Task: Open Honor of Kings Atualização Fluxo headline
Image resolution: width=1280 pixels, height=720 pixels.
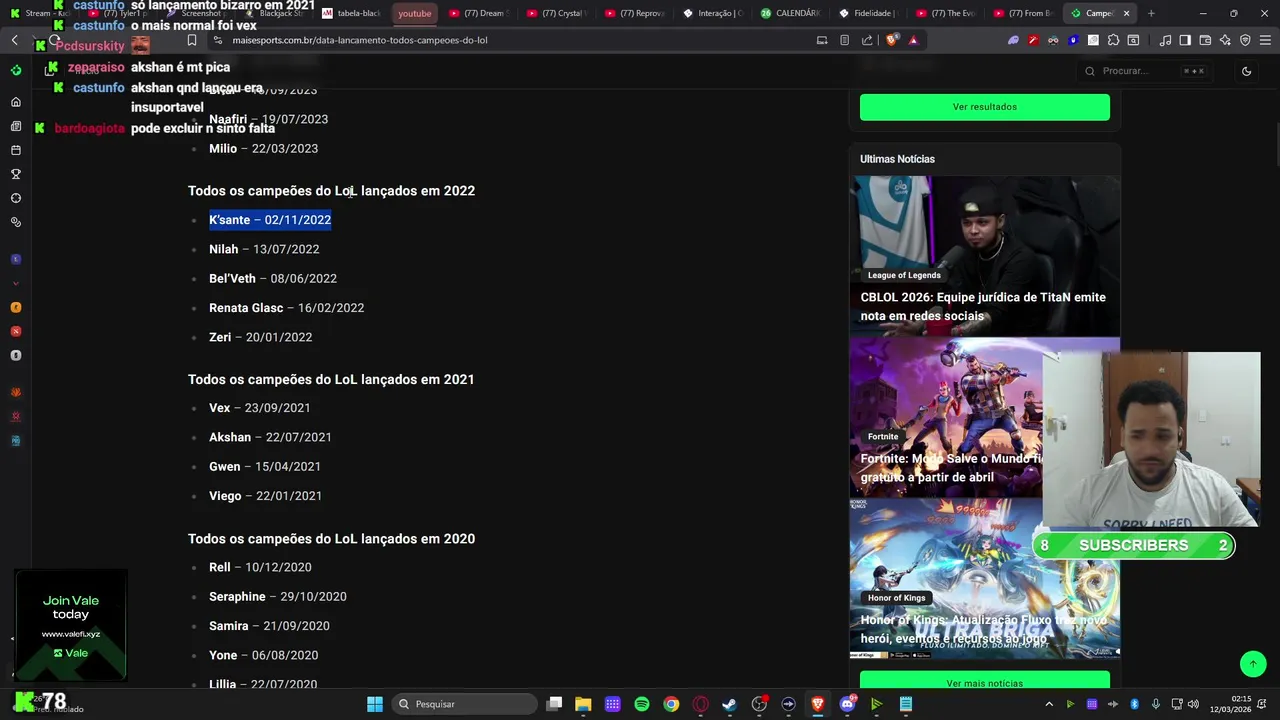Action: pos(983,629)
